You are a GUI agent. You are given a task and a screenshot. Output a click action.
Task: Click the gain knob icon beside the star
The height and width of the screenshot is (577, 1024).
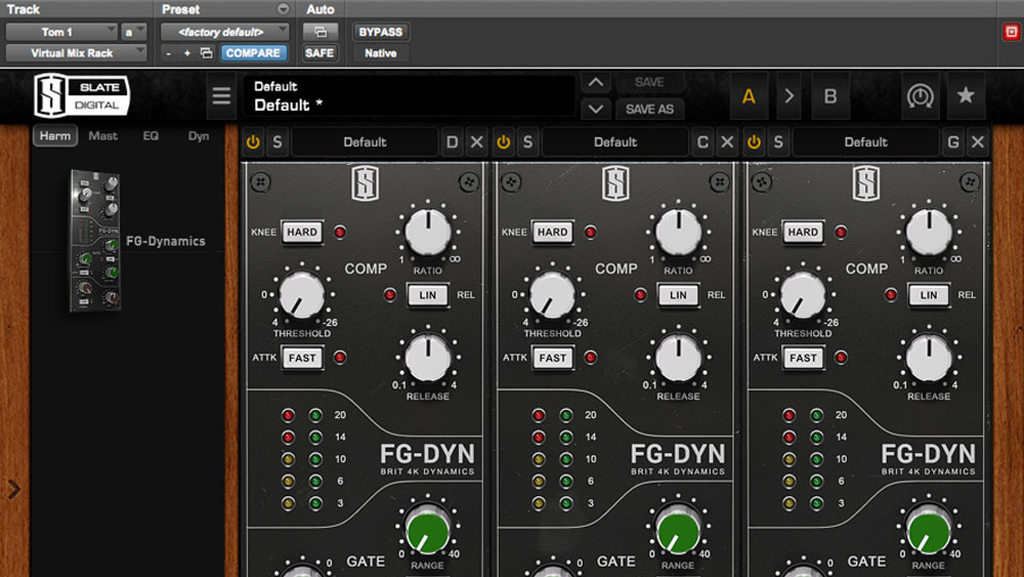coord(920,96)
